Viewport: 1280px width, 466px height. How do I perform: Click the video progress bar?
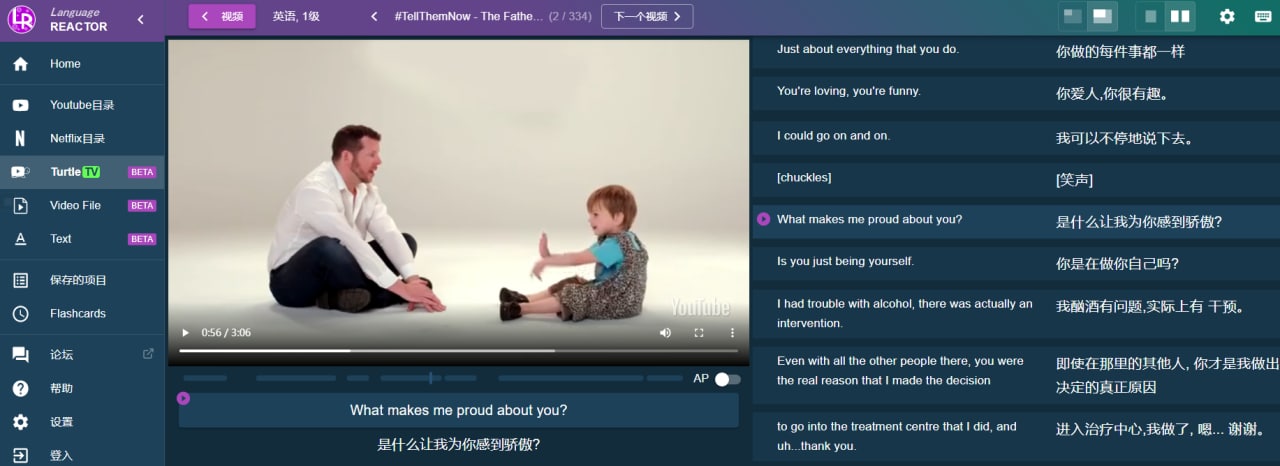pos(458,351)
